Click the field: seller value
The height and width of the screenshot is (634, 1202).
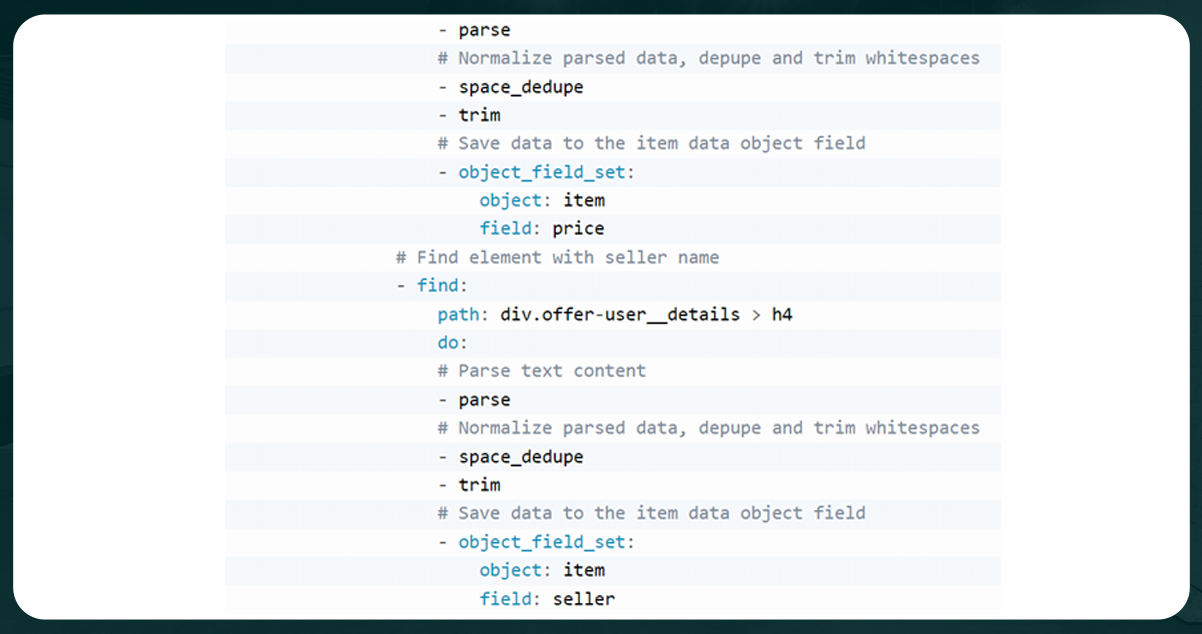[585, 598]
